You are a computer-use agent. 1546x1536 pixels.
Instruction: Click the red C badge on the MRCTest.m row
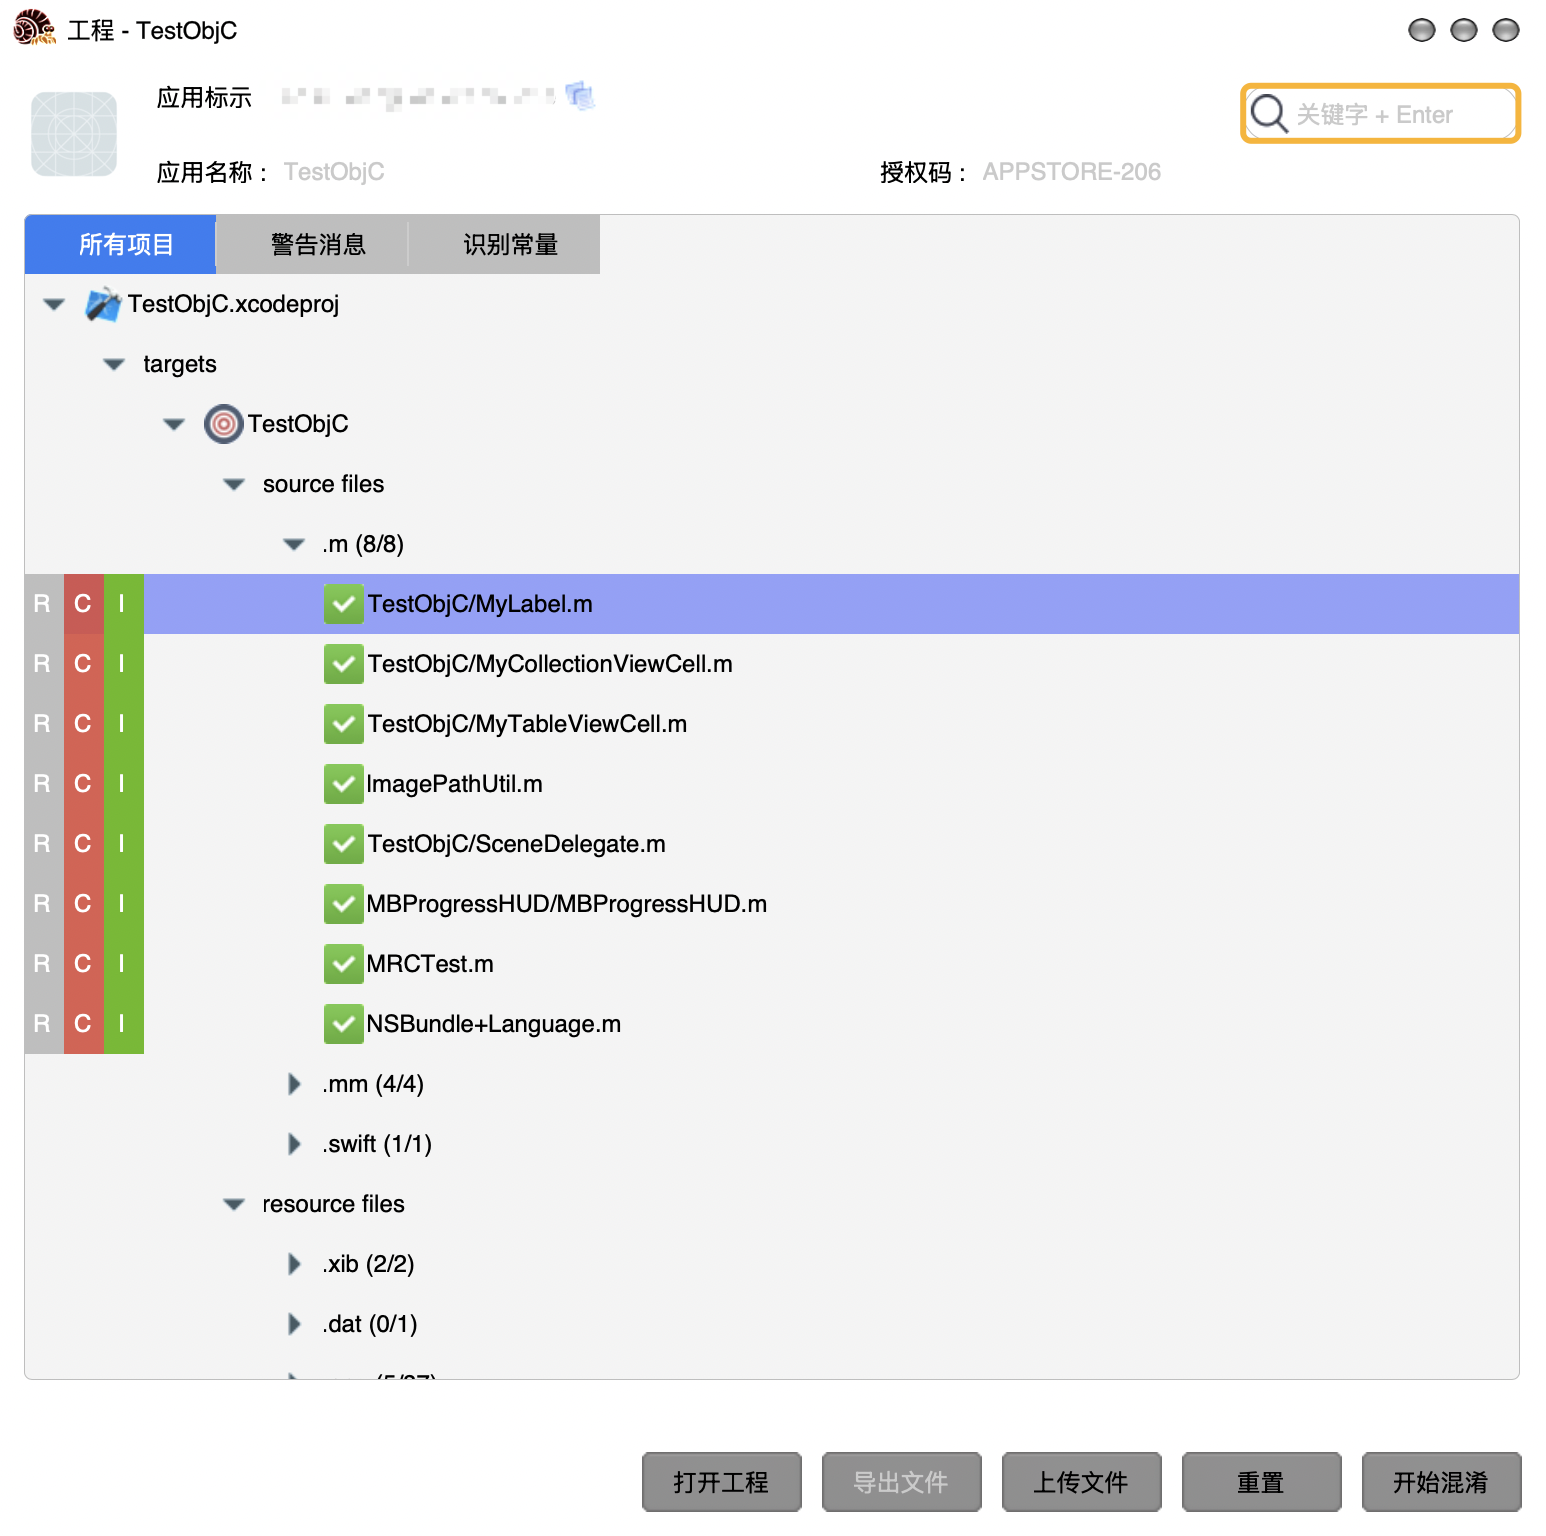[83, 964]
